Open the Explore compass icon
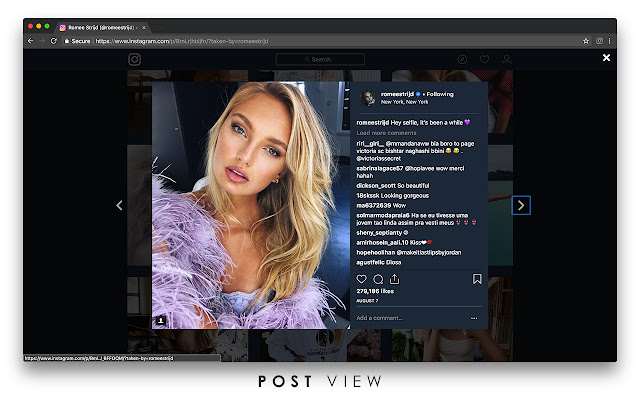640x400 pixels. tap(462, 60)
